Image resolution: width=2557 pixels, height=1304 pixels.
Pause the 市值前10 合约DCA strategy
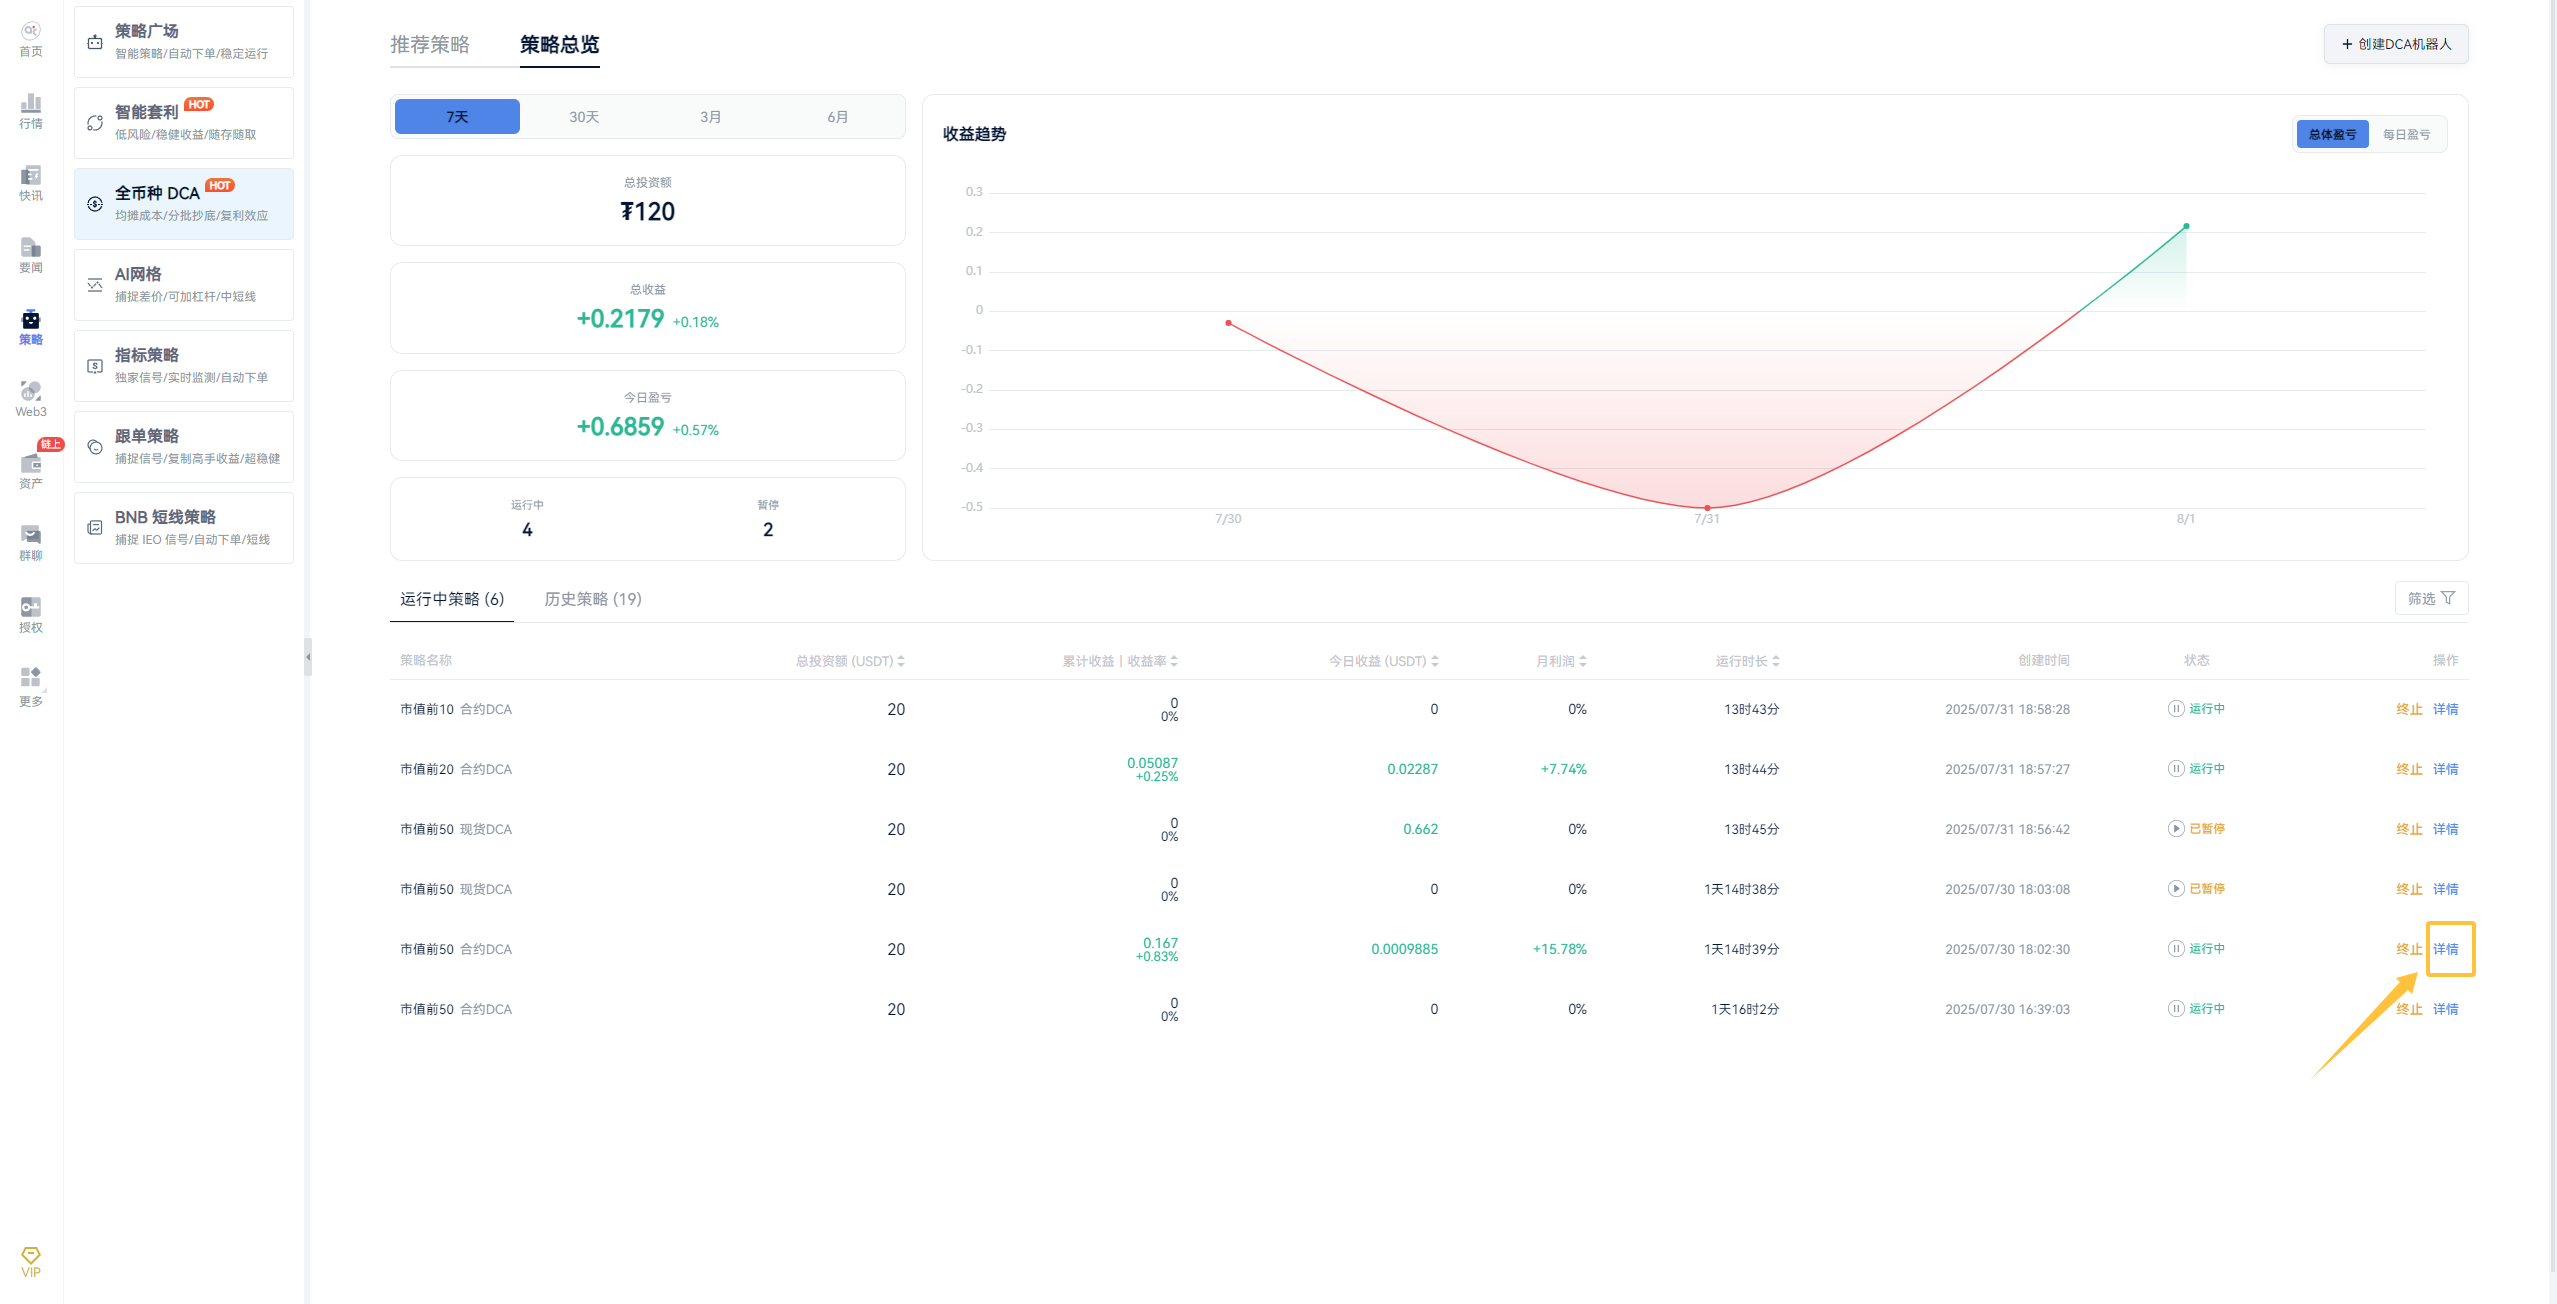(2176, 709)
